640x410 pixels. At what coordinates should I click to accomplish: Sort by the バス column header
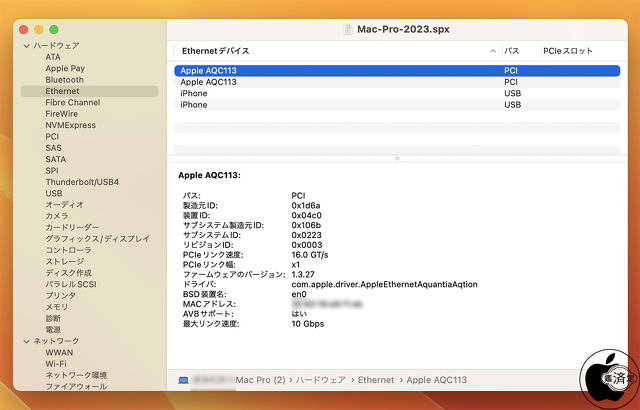pos(511,51)
